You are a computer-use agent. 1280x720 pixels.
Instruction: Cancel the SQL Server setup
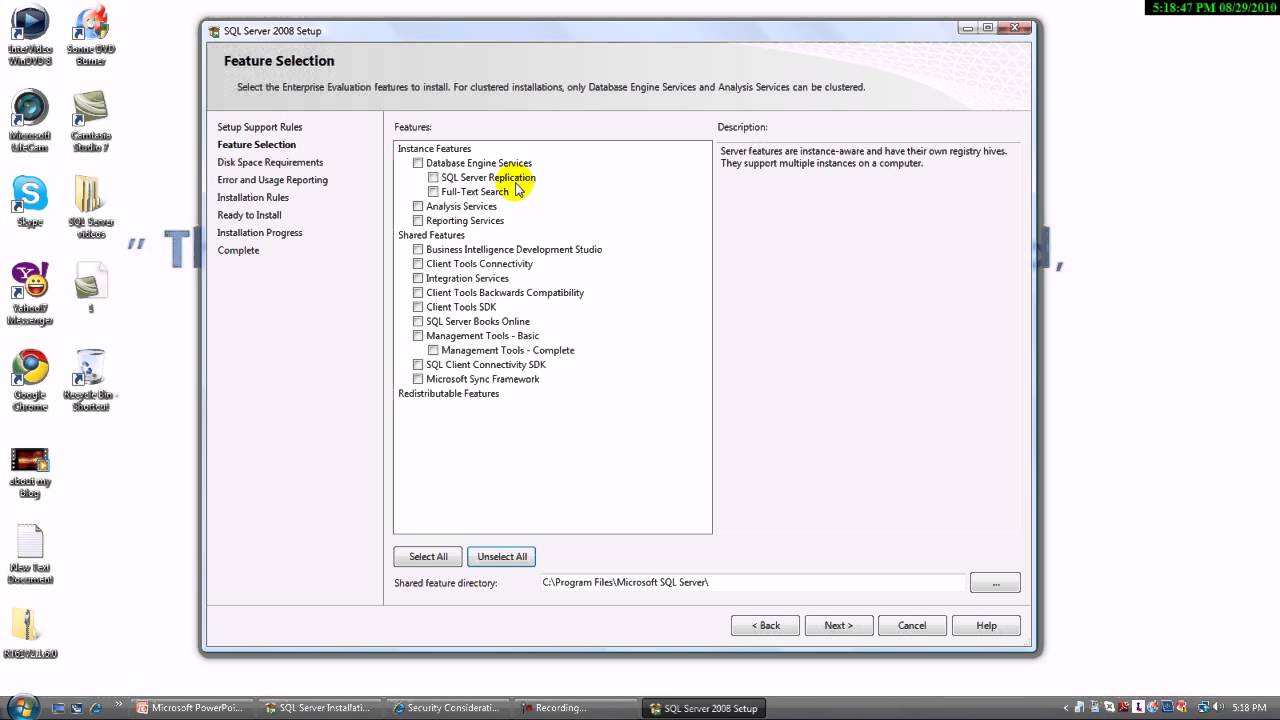[912, 625]
